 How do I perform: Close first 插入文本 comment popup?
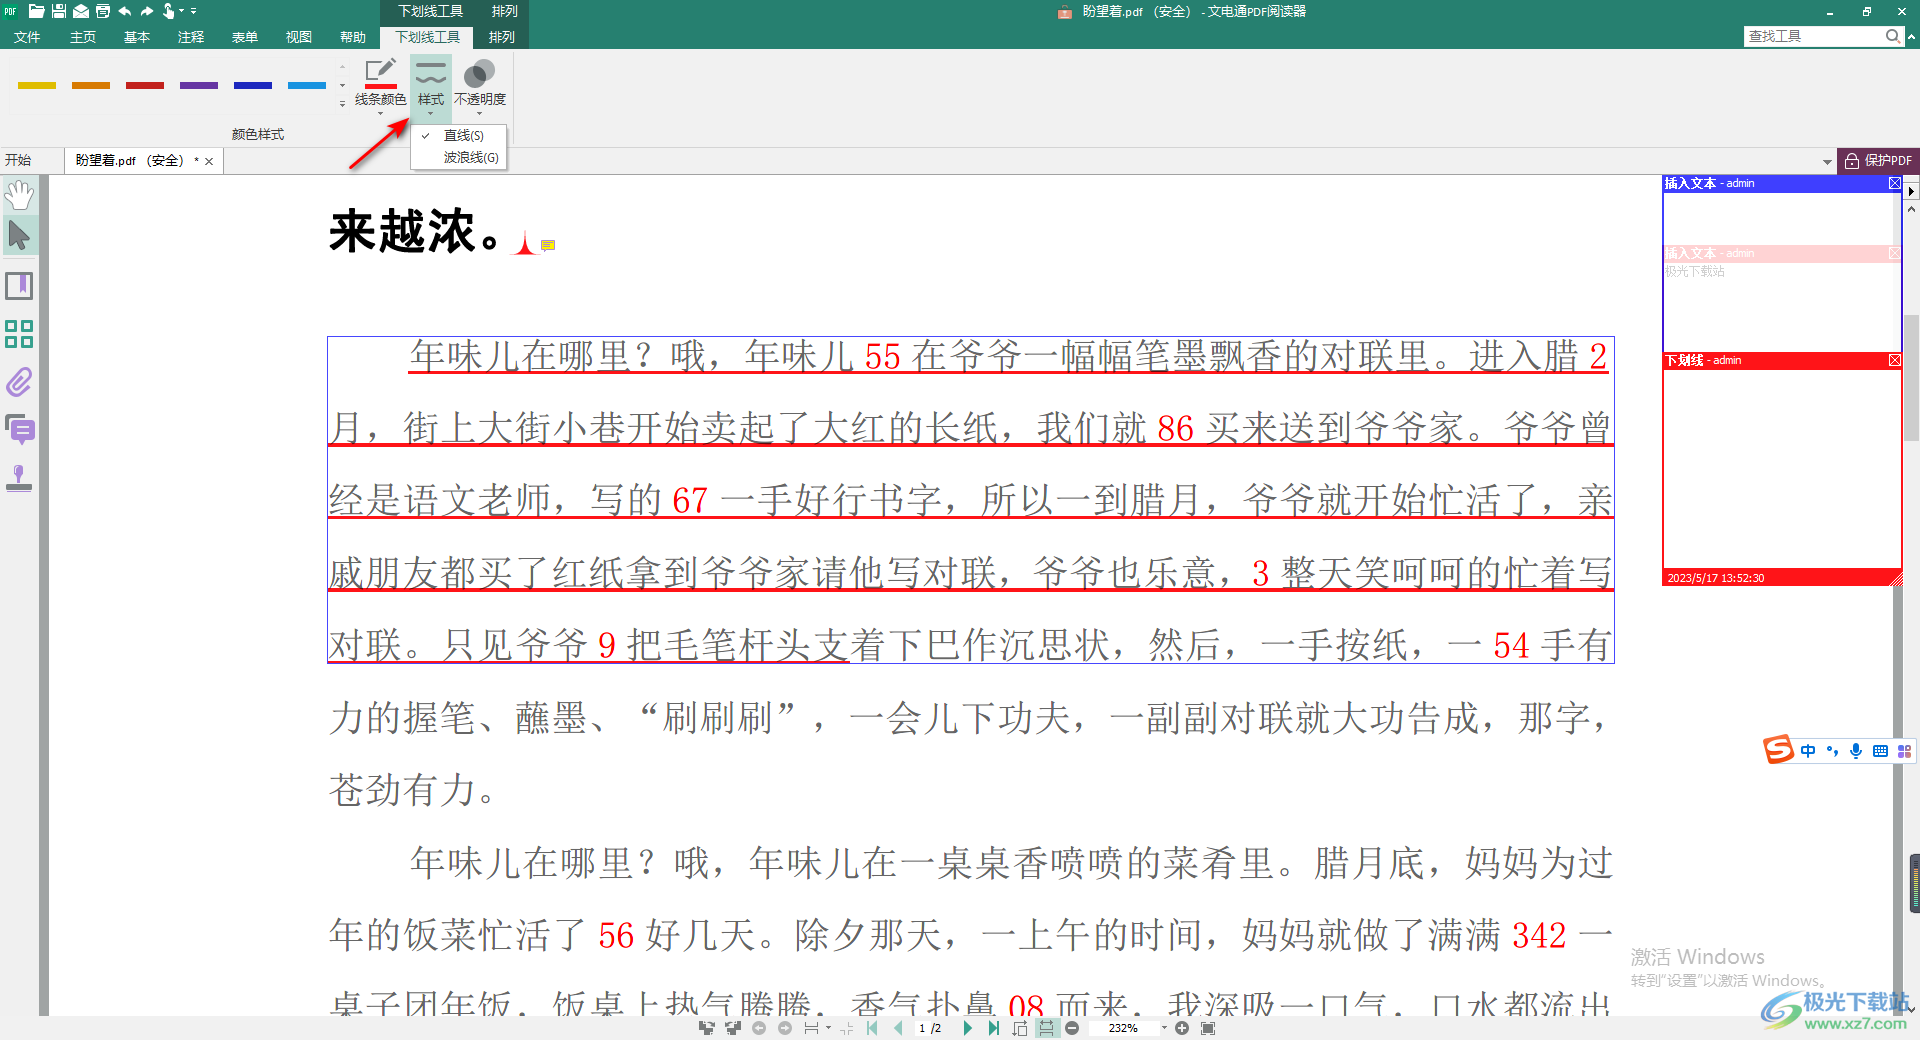click(1894, 183)
